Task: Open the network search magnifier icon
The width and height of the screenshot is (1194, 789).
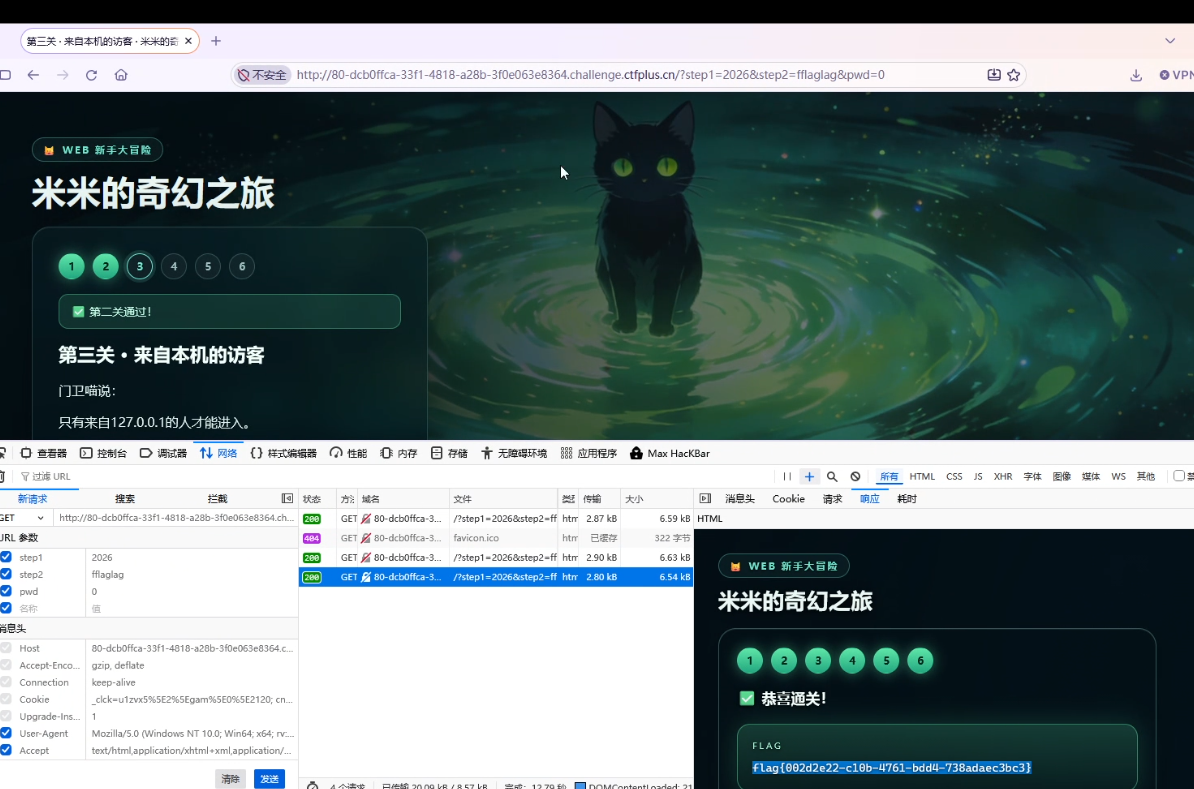Action: pos(832,477)
